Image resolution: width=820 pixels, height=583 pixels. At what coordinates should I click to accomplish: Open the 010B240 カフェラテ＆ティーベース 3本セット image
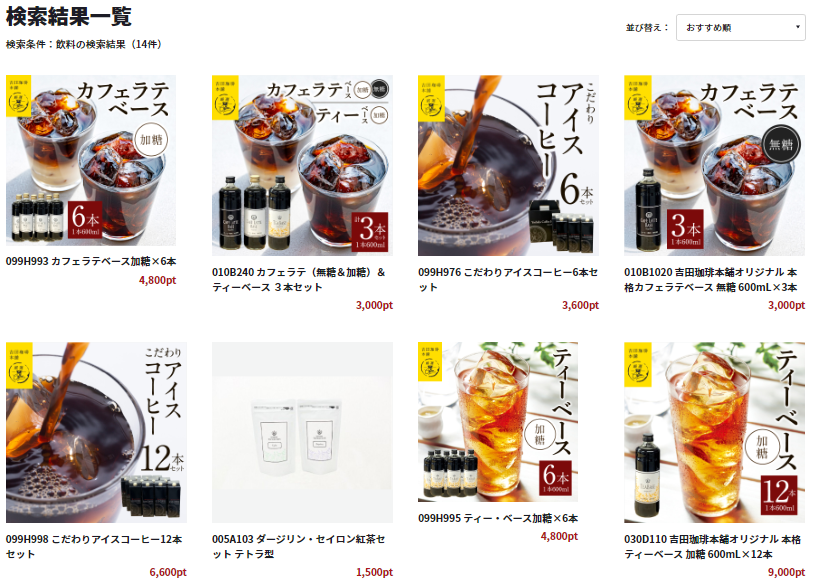click(x=302, y=165)
